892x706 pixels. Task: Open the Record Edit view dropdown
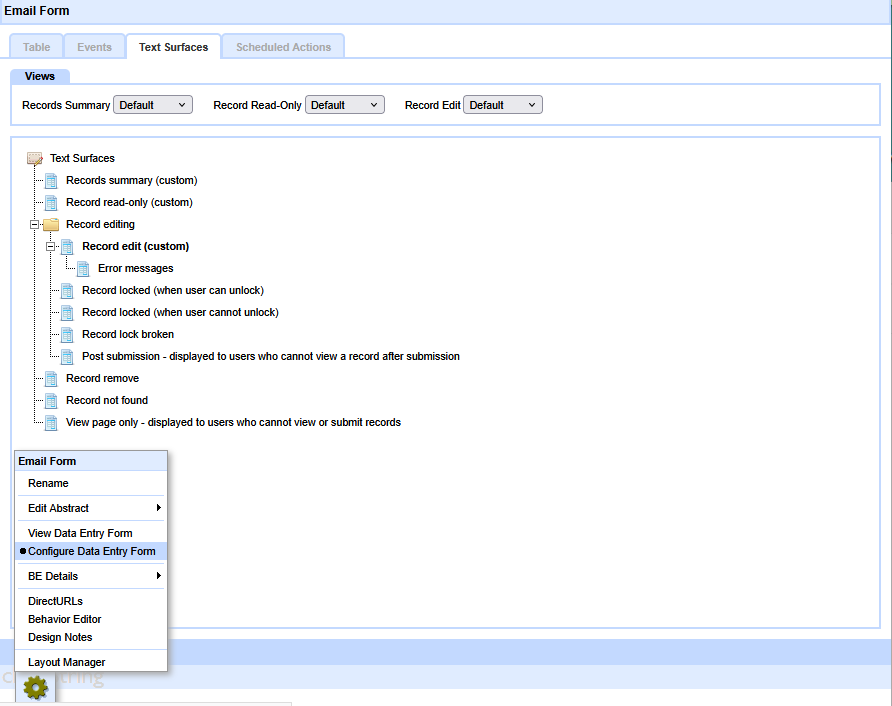[503, 105]
